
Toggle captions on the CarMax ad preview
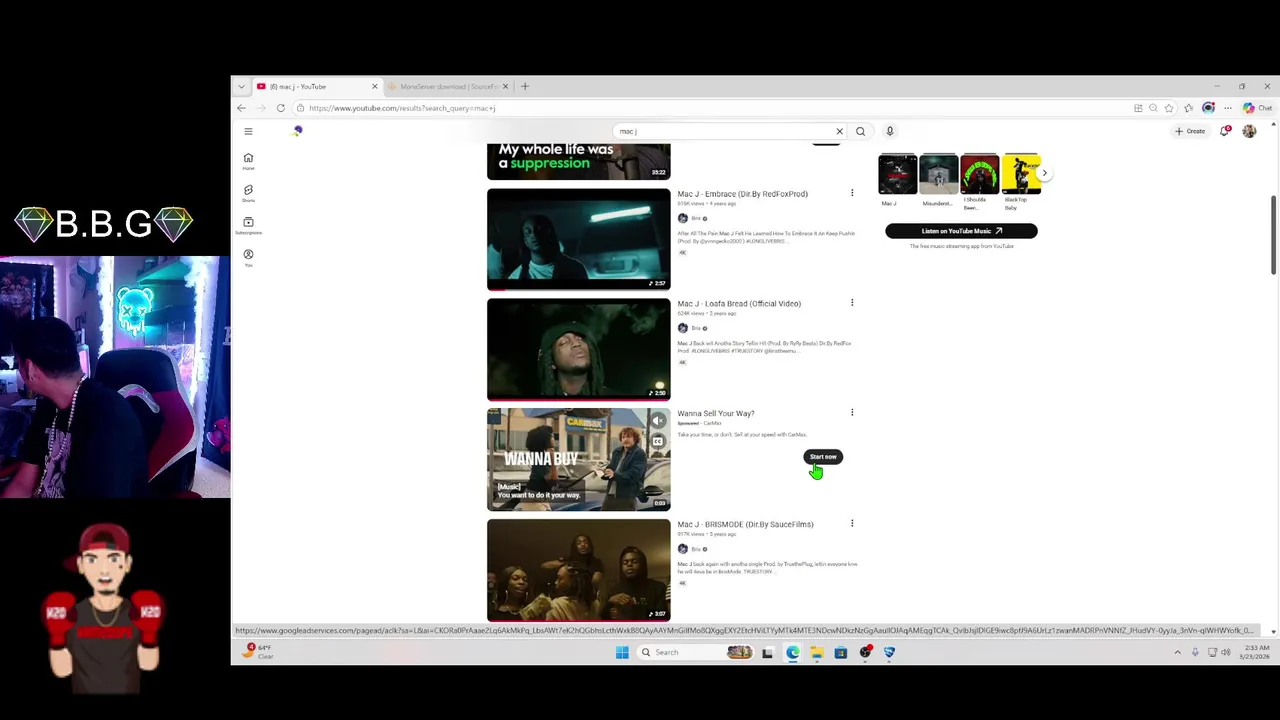point(657,441)
